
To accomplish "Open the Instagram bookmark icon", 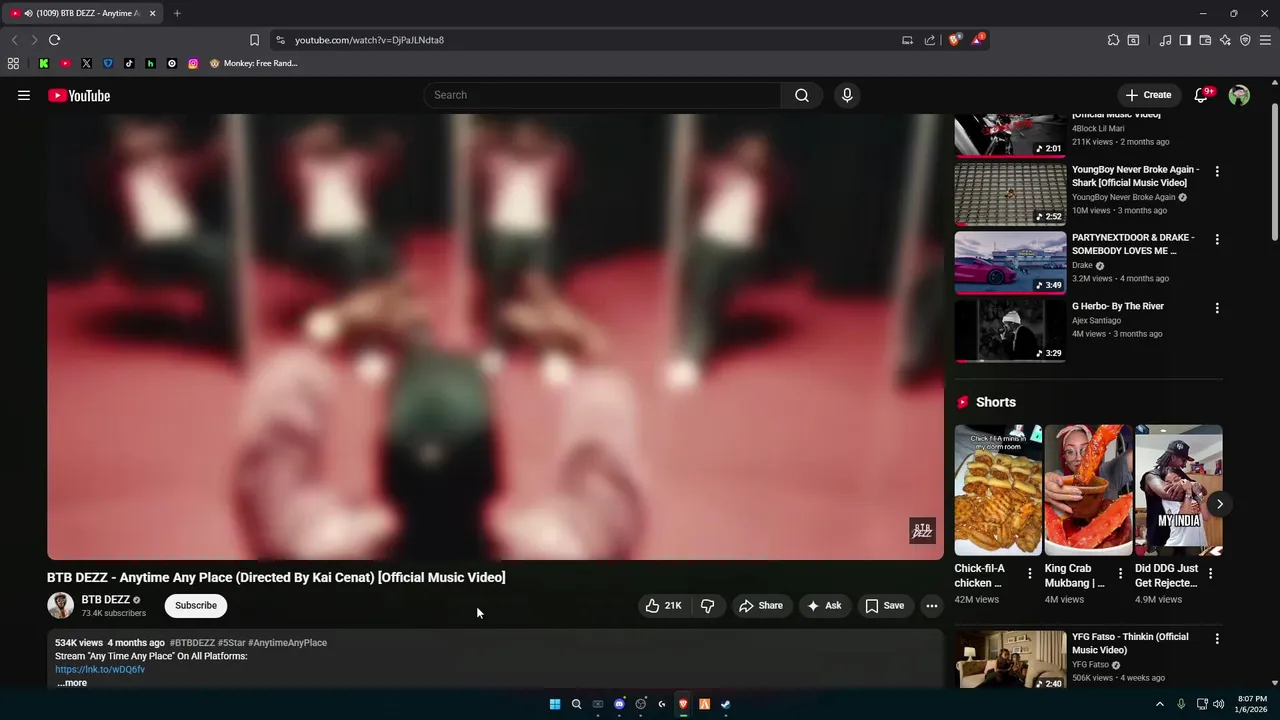I will click(193, 63).
